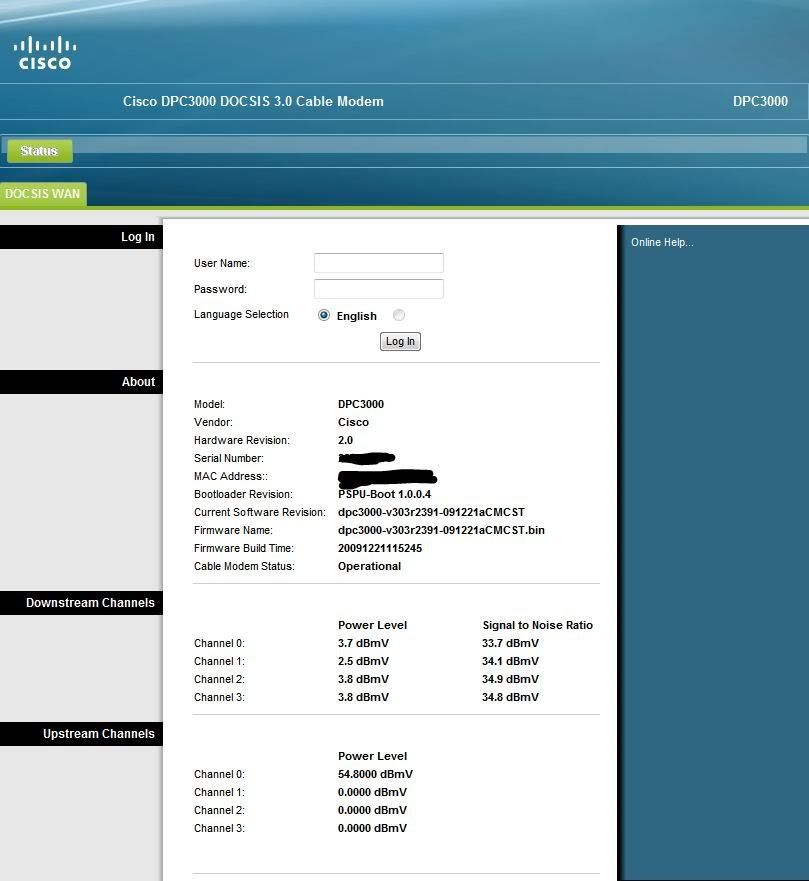Click the Hardware Revision value 2.0
The image size is (809, 881).
tap(345, 440)
